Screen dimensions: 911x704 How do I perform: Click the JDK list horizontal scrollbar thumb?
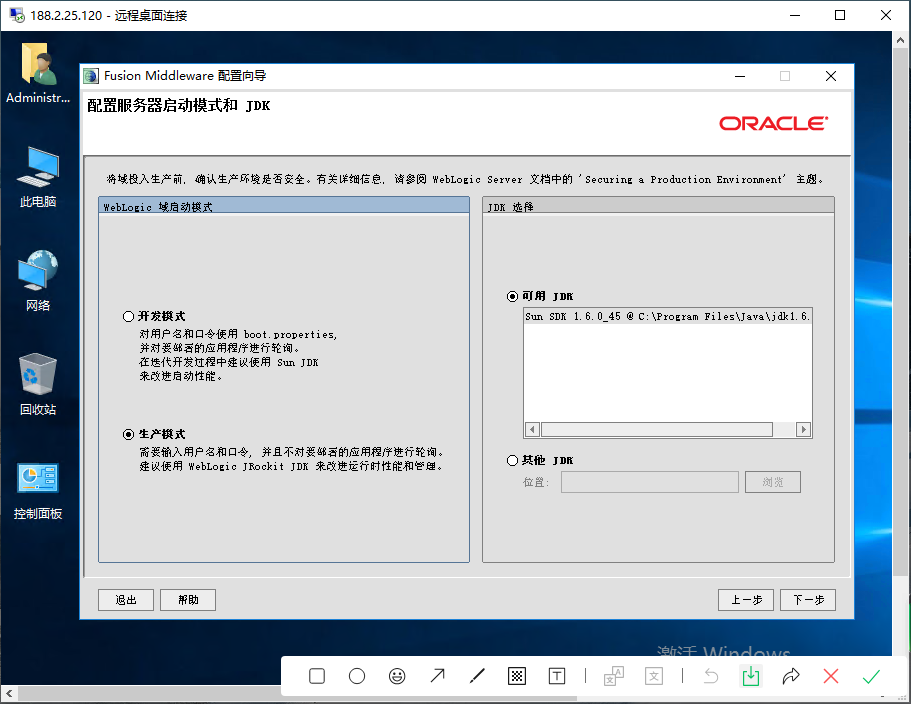[657, 430]
